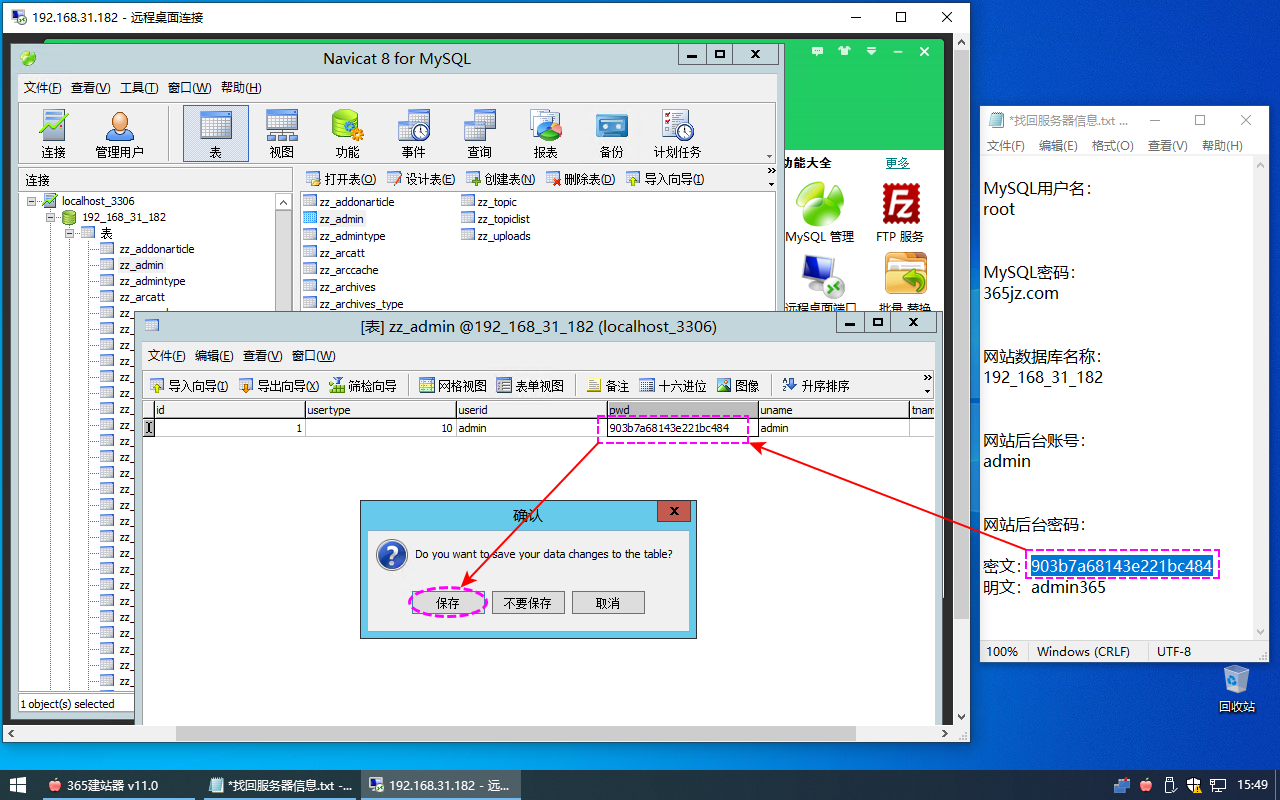
Task: Open 计划任务 (Scheduled tasks) section
Action: pyautogui.click(x=677, y=134)
